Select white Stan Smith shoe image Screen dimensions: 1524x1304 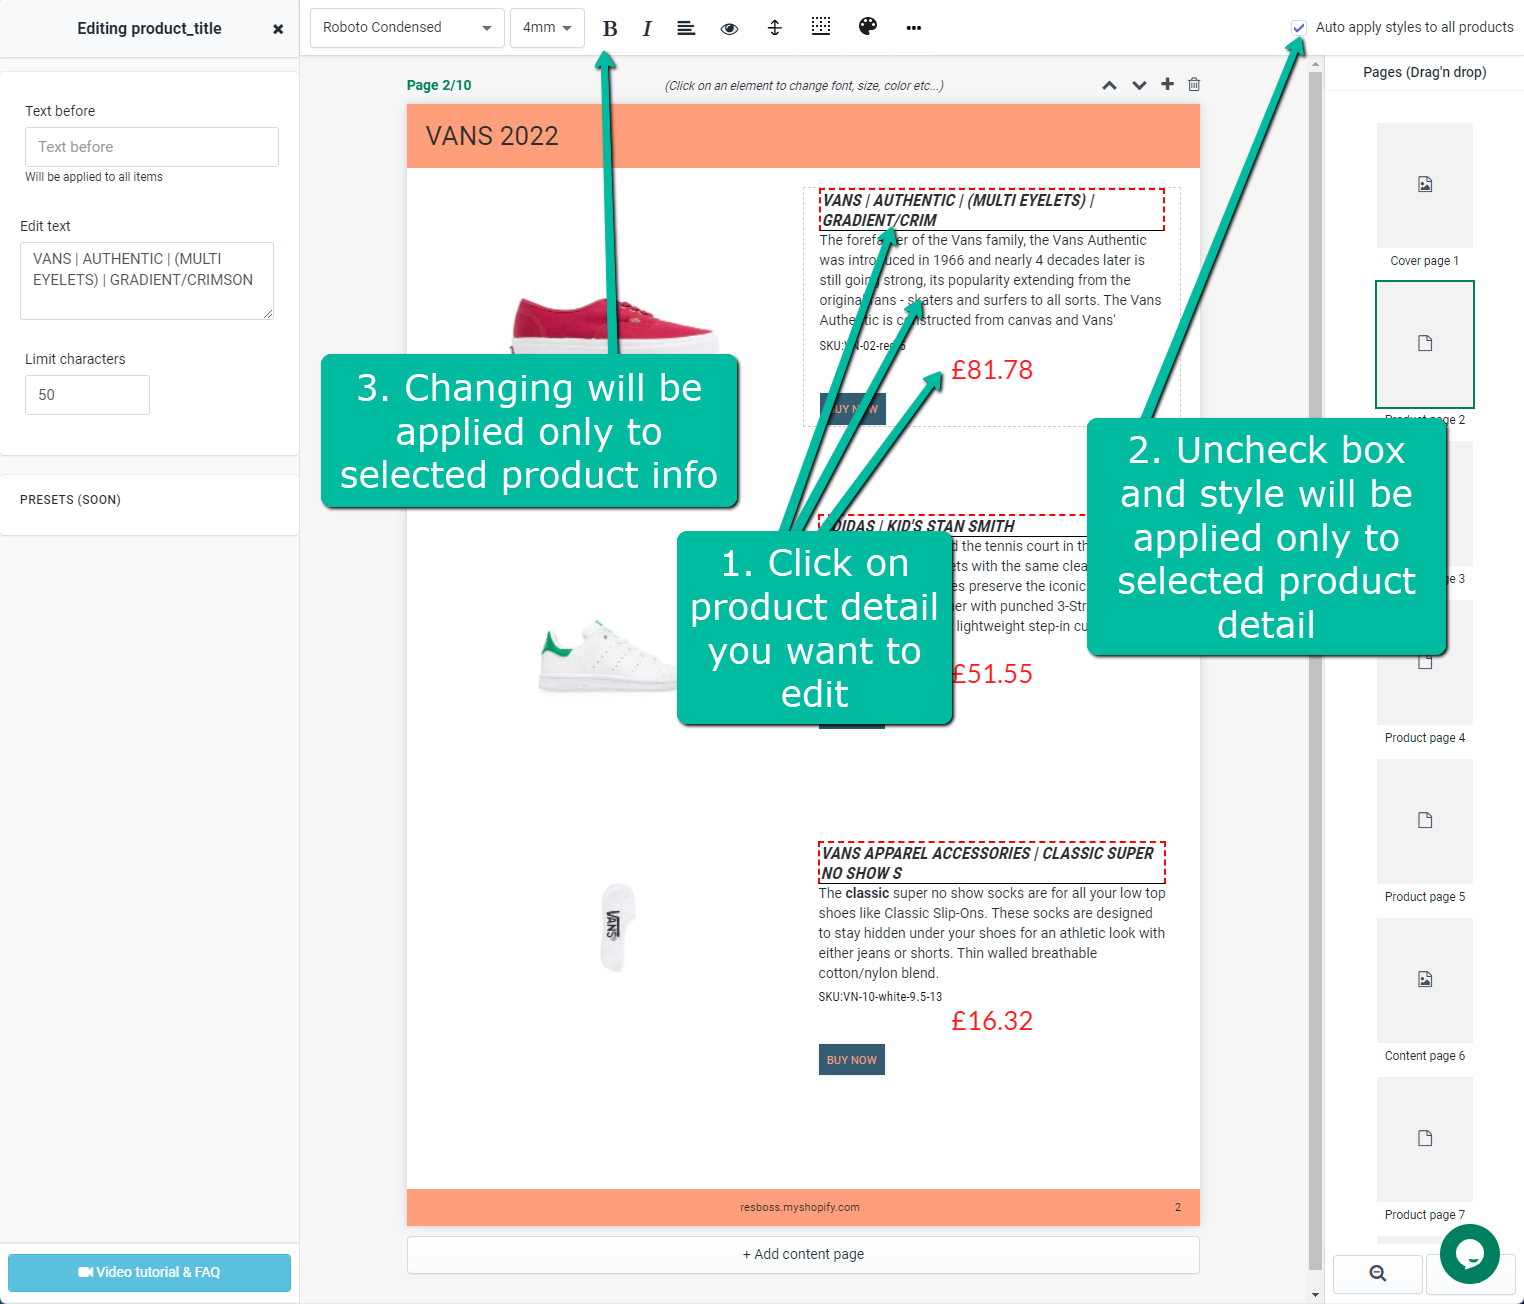607,656
